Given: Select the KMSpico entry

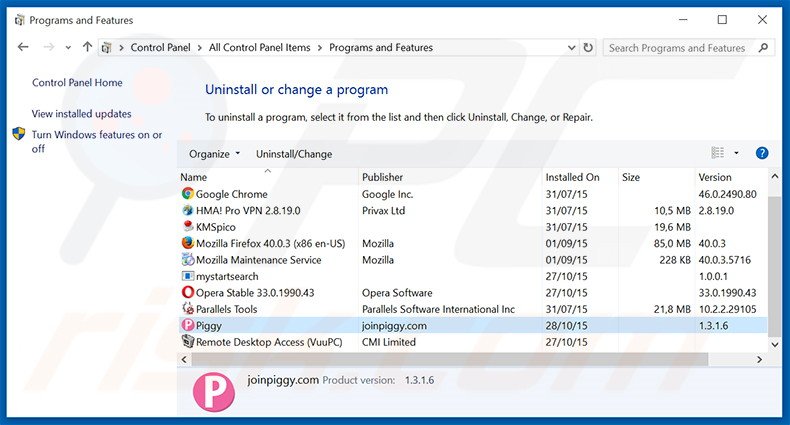Looking at the screenshot, I should click(216, 227).
